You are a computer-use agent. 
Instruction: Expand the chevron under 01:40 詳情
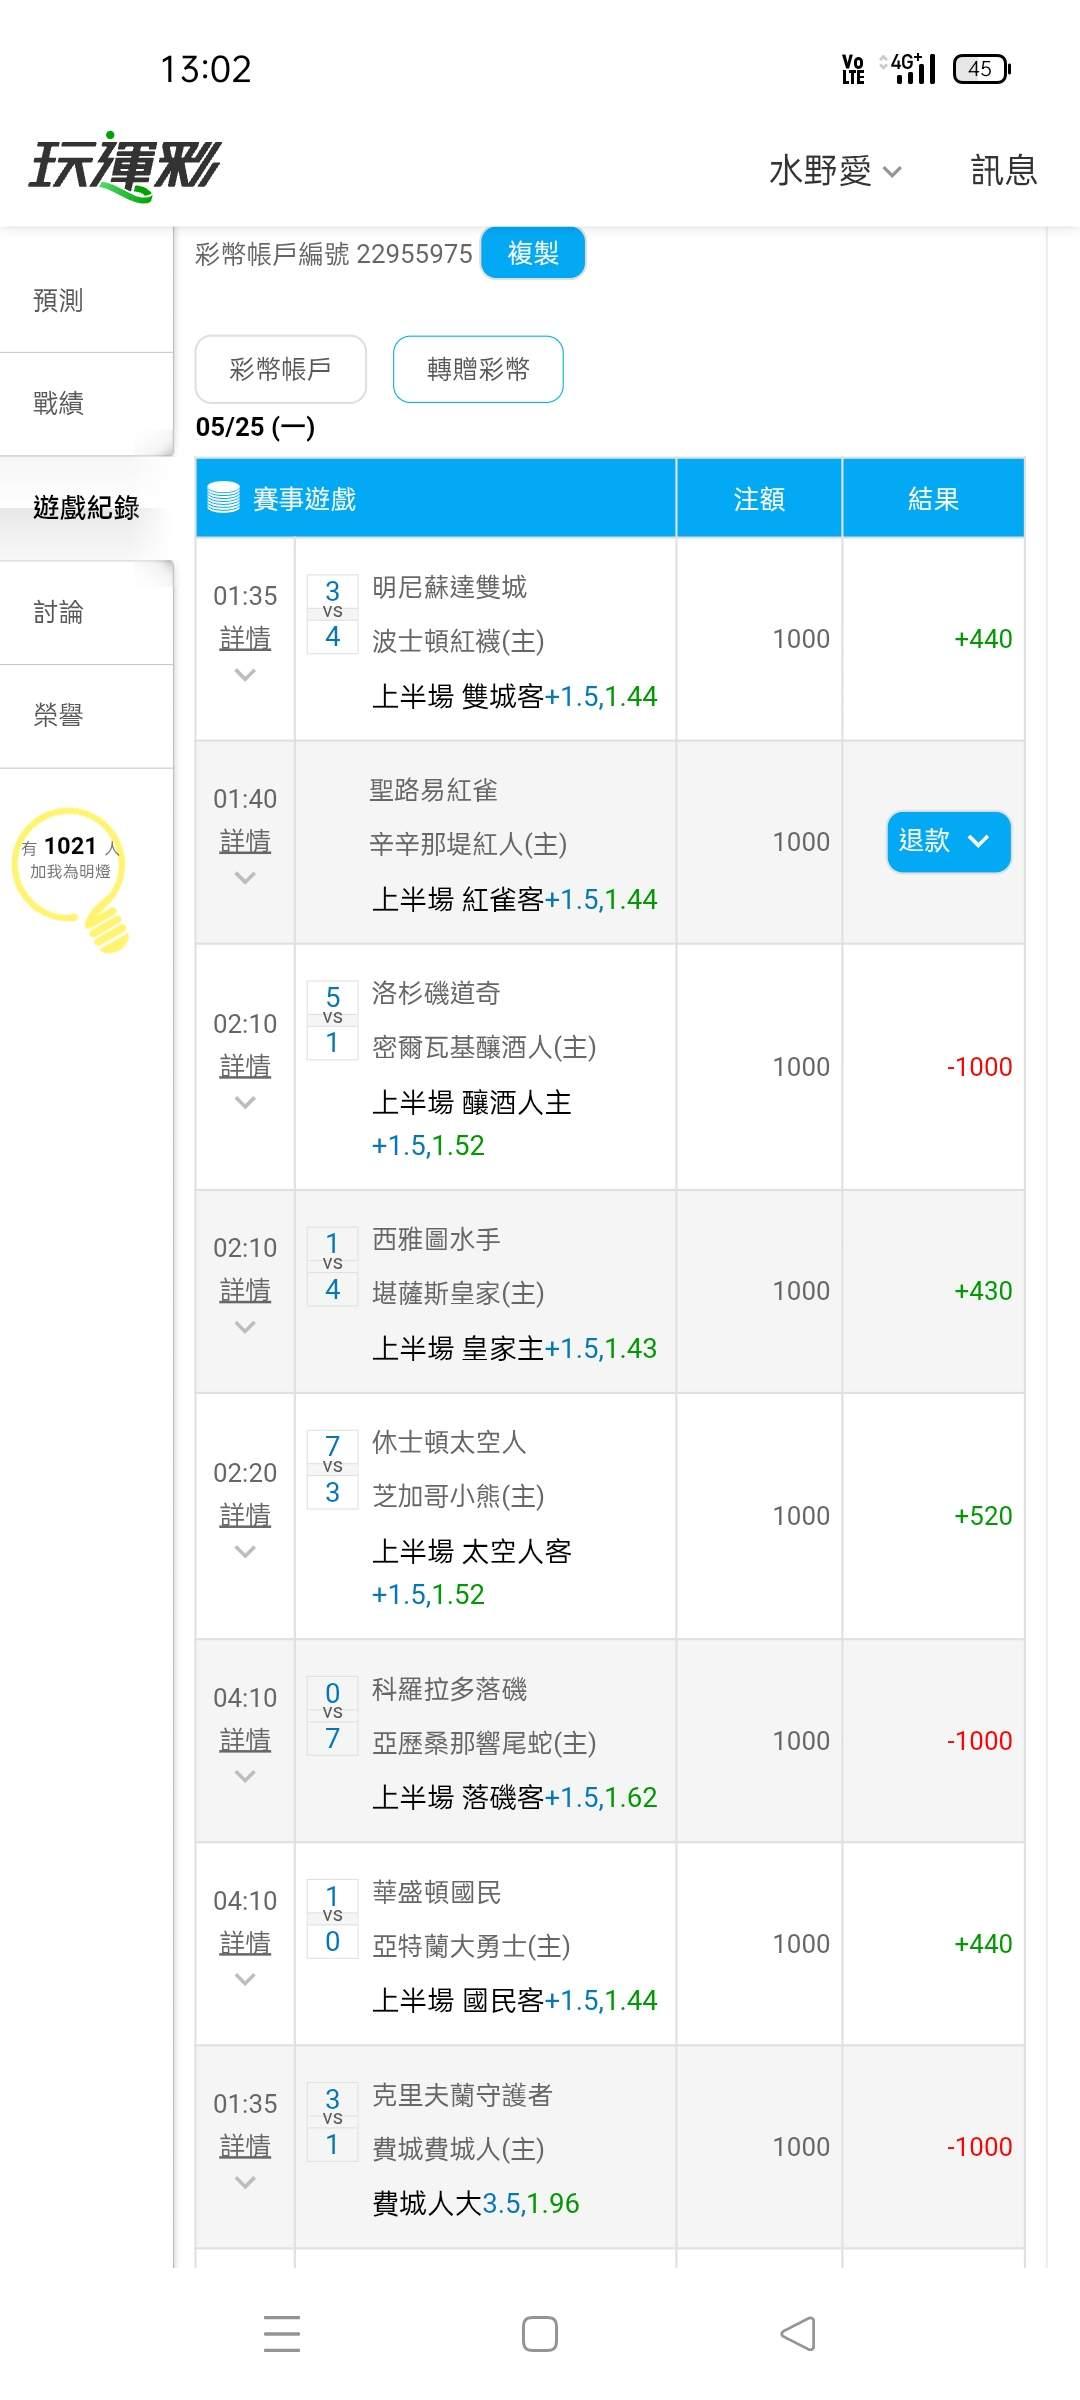[245, 878]
